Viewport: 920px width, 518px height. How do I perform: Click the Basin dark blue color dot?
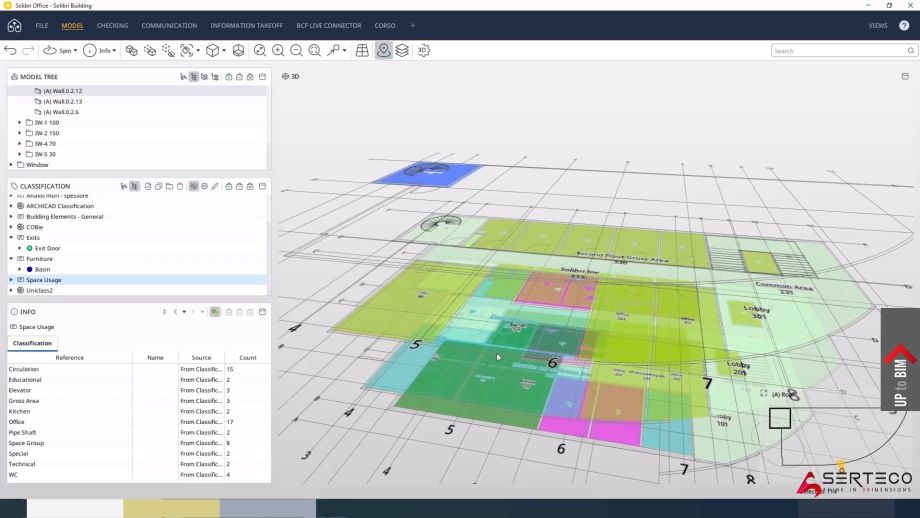pos(30,269)
